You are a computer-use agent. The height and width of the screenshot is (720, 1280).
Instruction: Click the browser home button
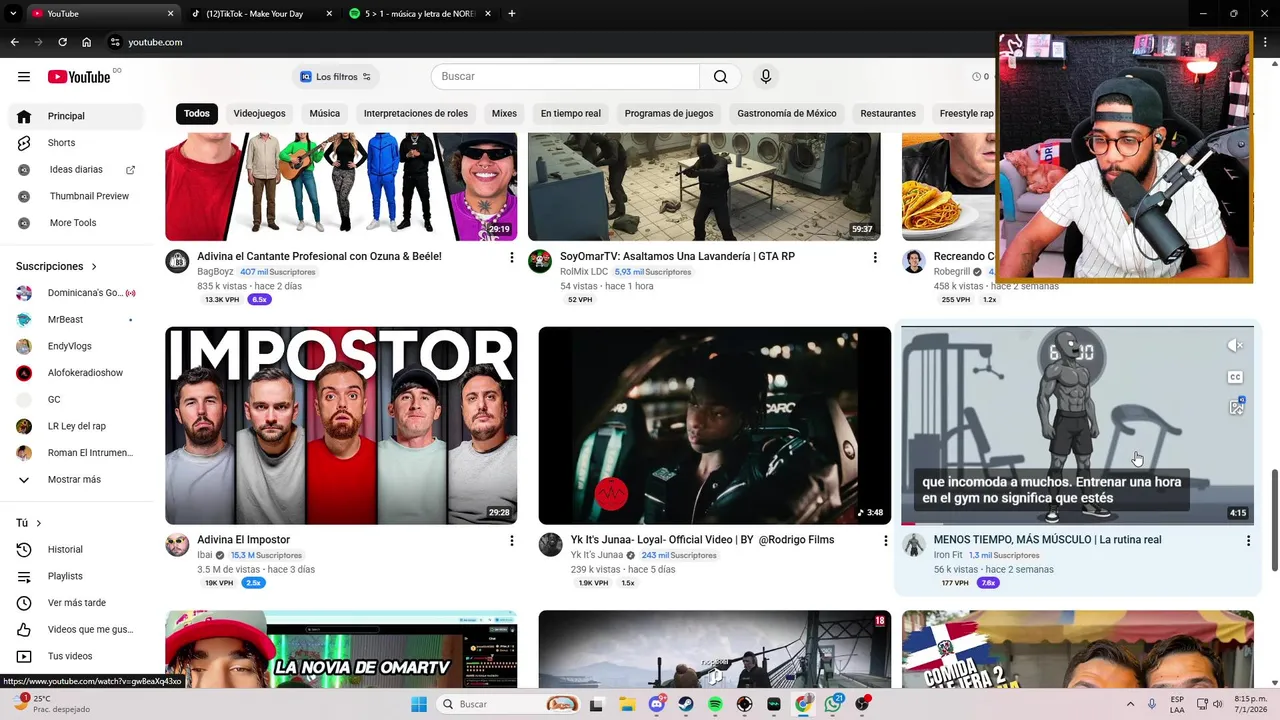pyautogui.click(x=87, y=42)
